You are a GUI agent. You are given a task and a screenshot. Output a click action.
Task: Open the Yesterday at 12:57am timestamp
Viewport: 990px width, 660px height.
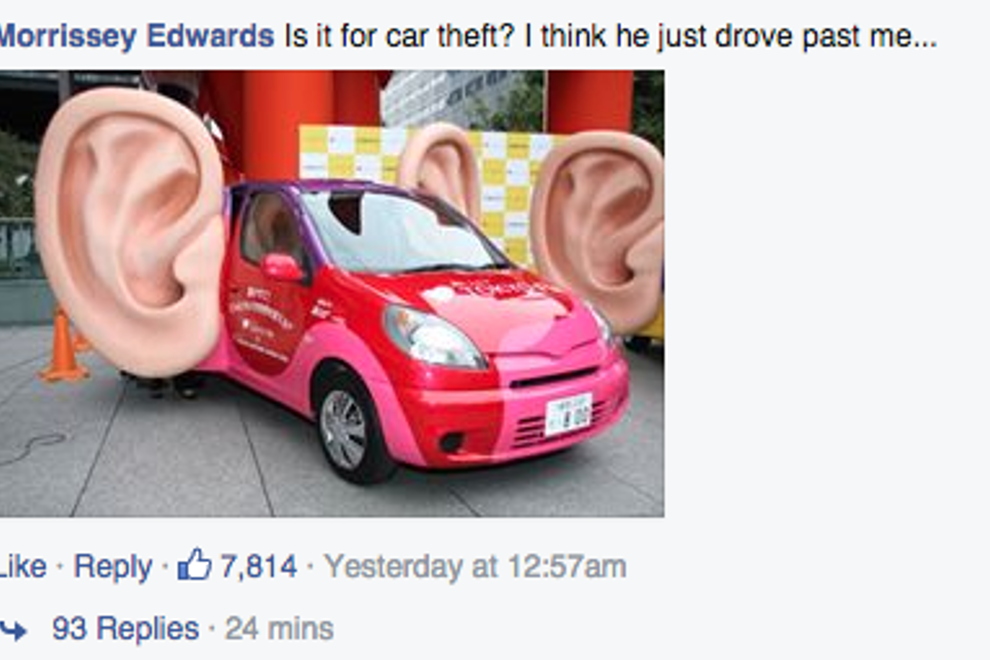[475, 566]
